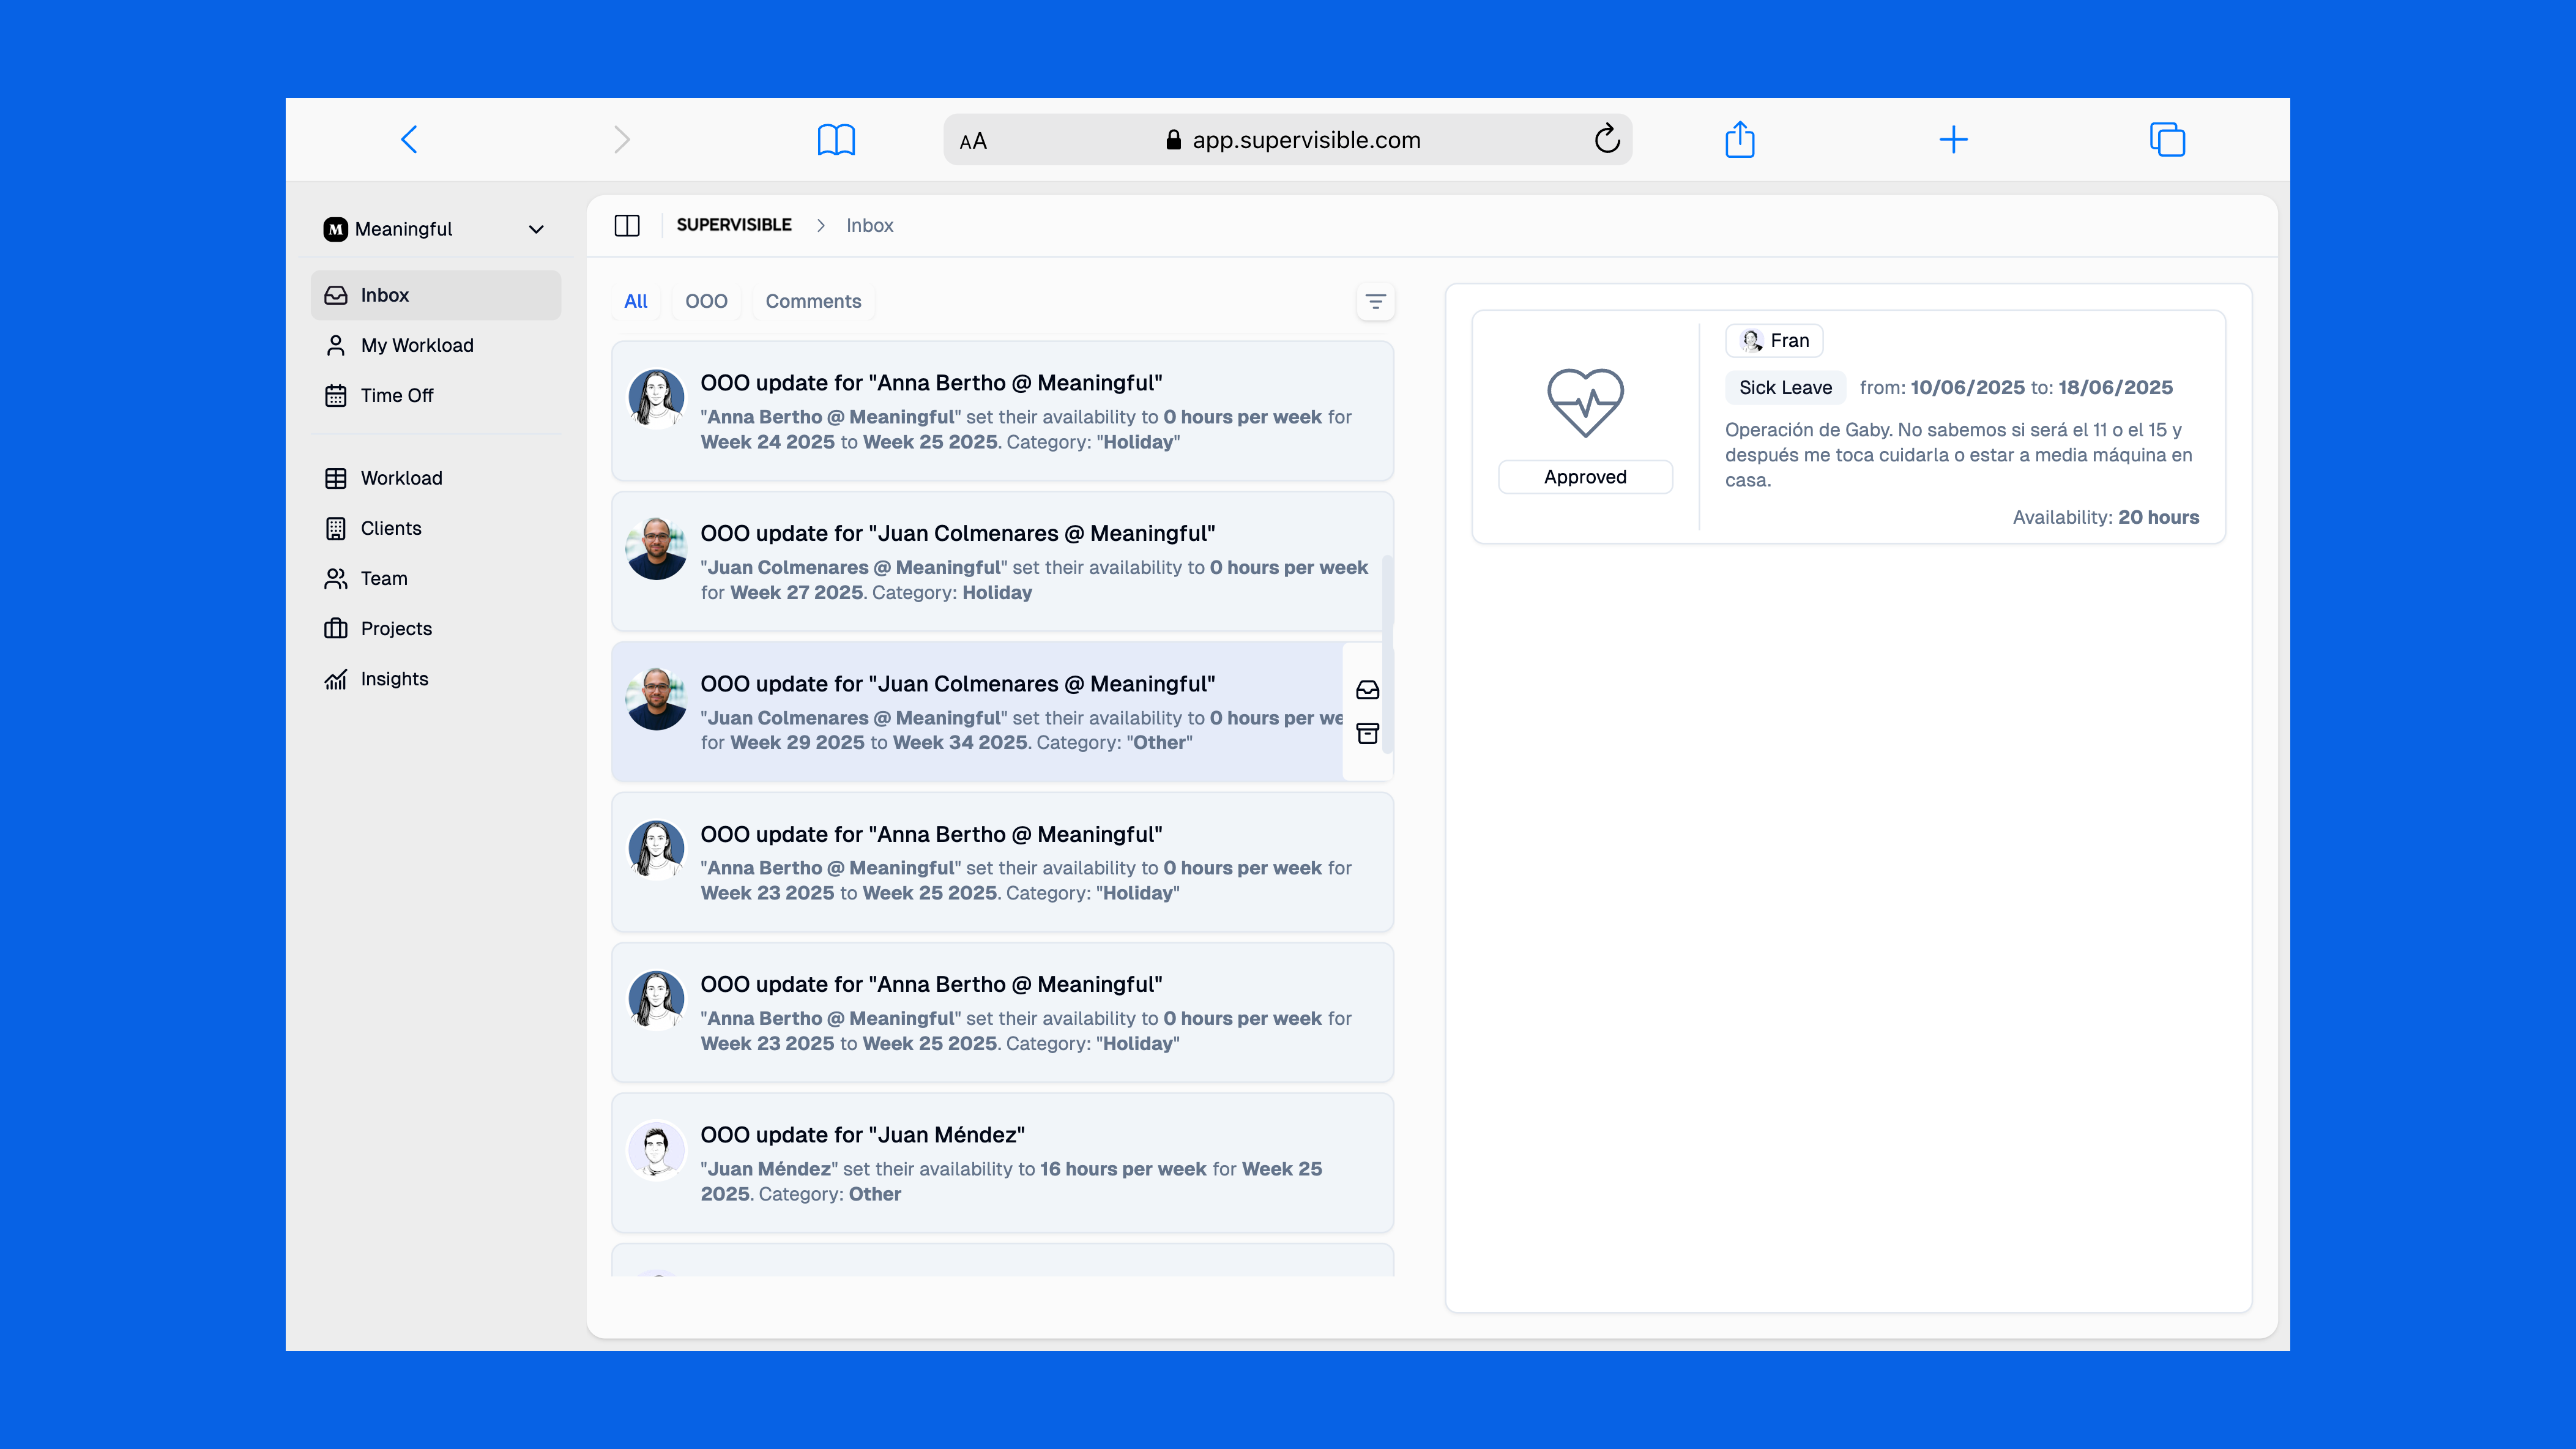
Task: Click the Fran user chip in the detail panel
Action: pyautogui.click(x=1773, y=340)
